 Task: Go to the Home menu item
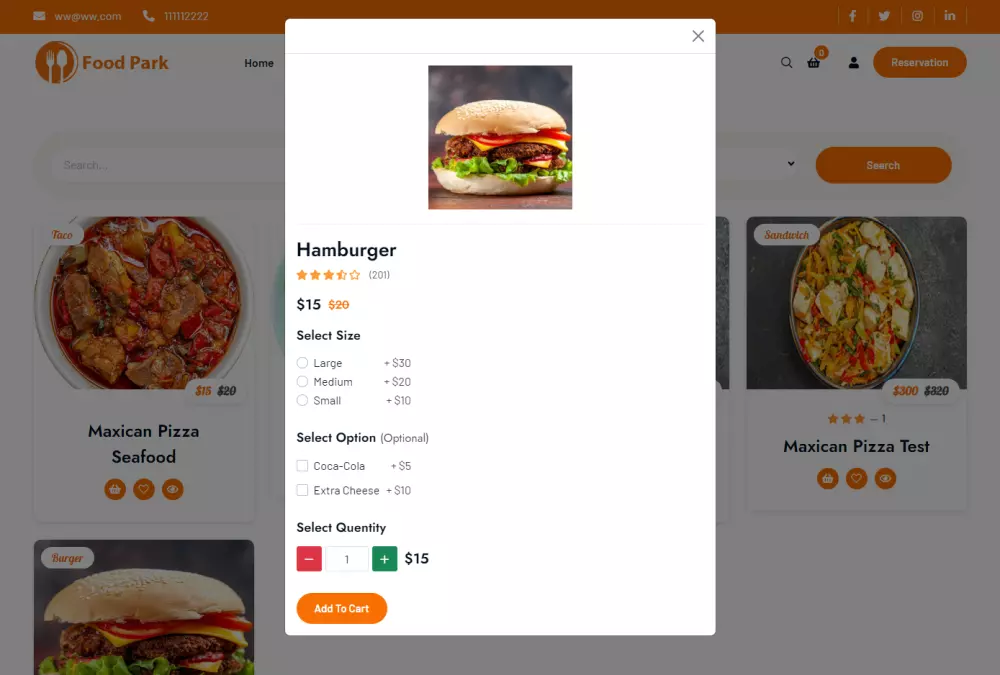259,63
